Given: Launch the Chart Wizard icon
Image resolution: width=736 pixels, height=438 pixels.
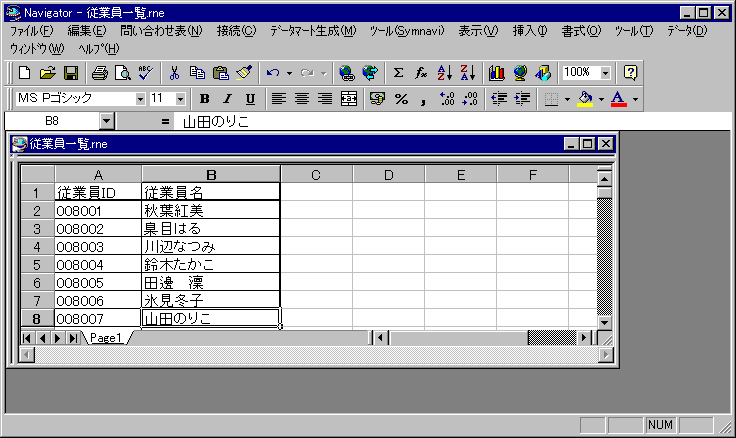Looking at the screenshot, I should pos(497,73).
